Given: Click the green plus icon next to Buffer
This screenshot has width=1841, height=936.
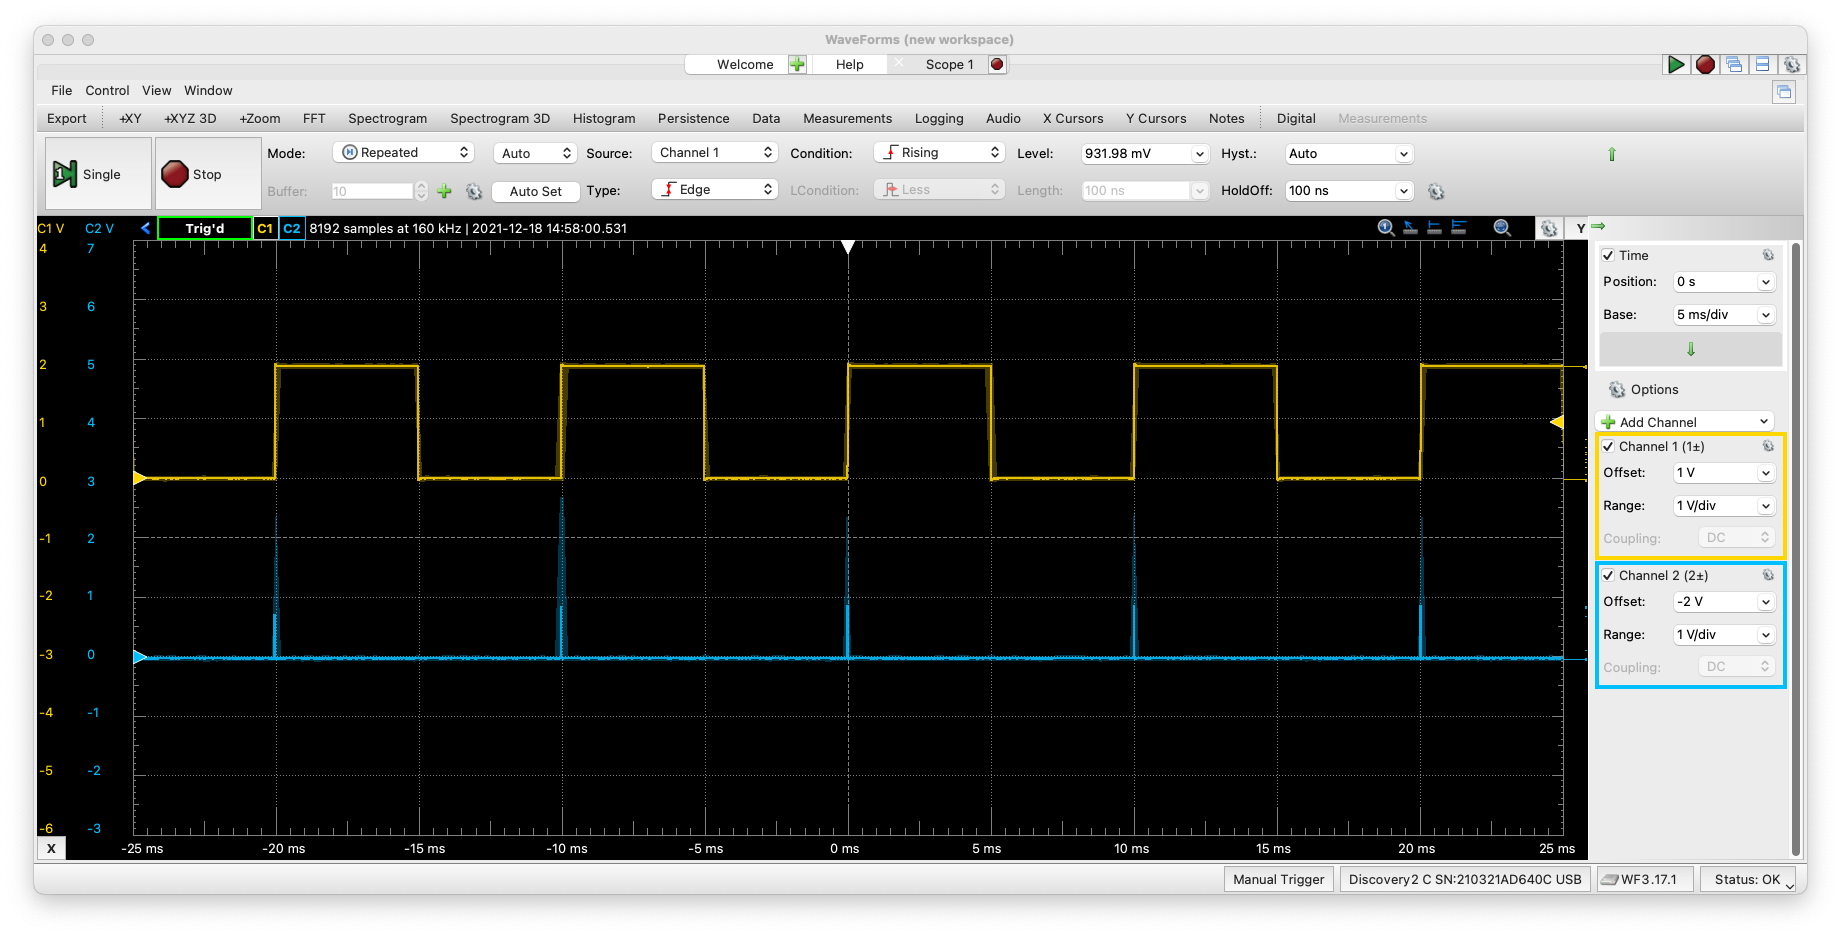Looking at the screenshot, I should click(445, 191).
